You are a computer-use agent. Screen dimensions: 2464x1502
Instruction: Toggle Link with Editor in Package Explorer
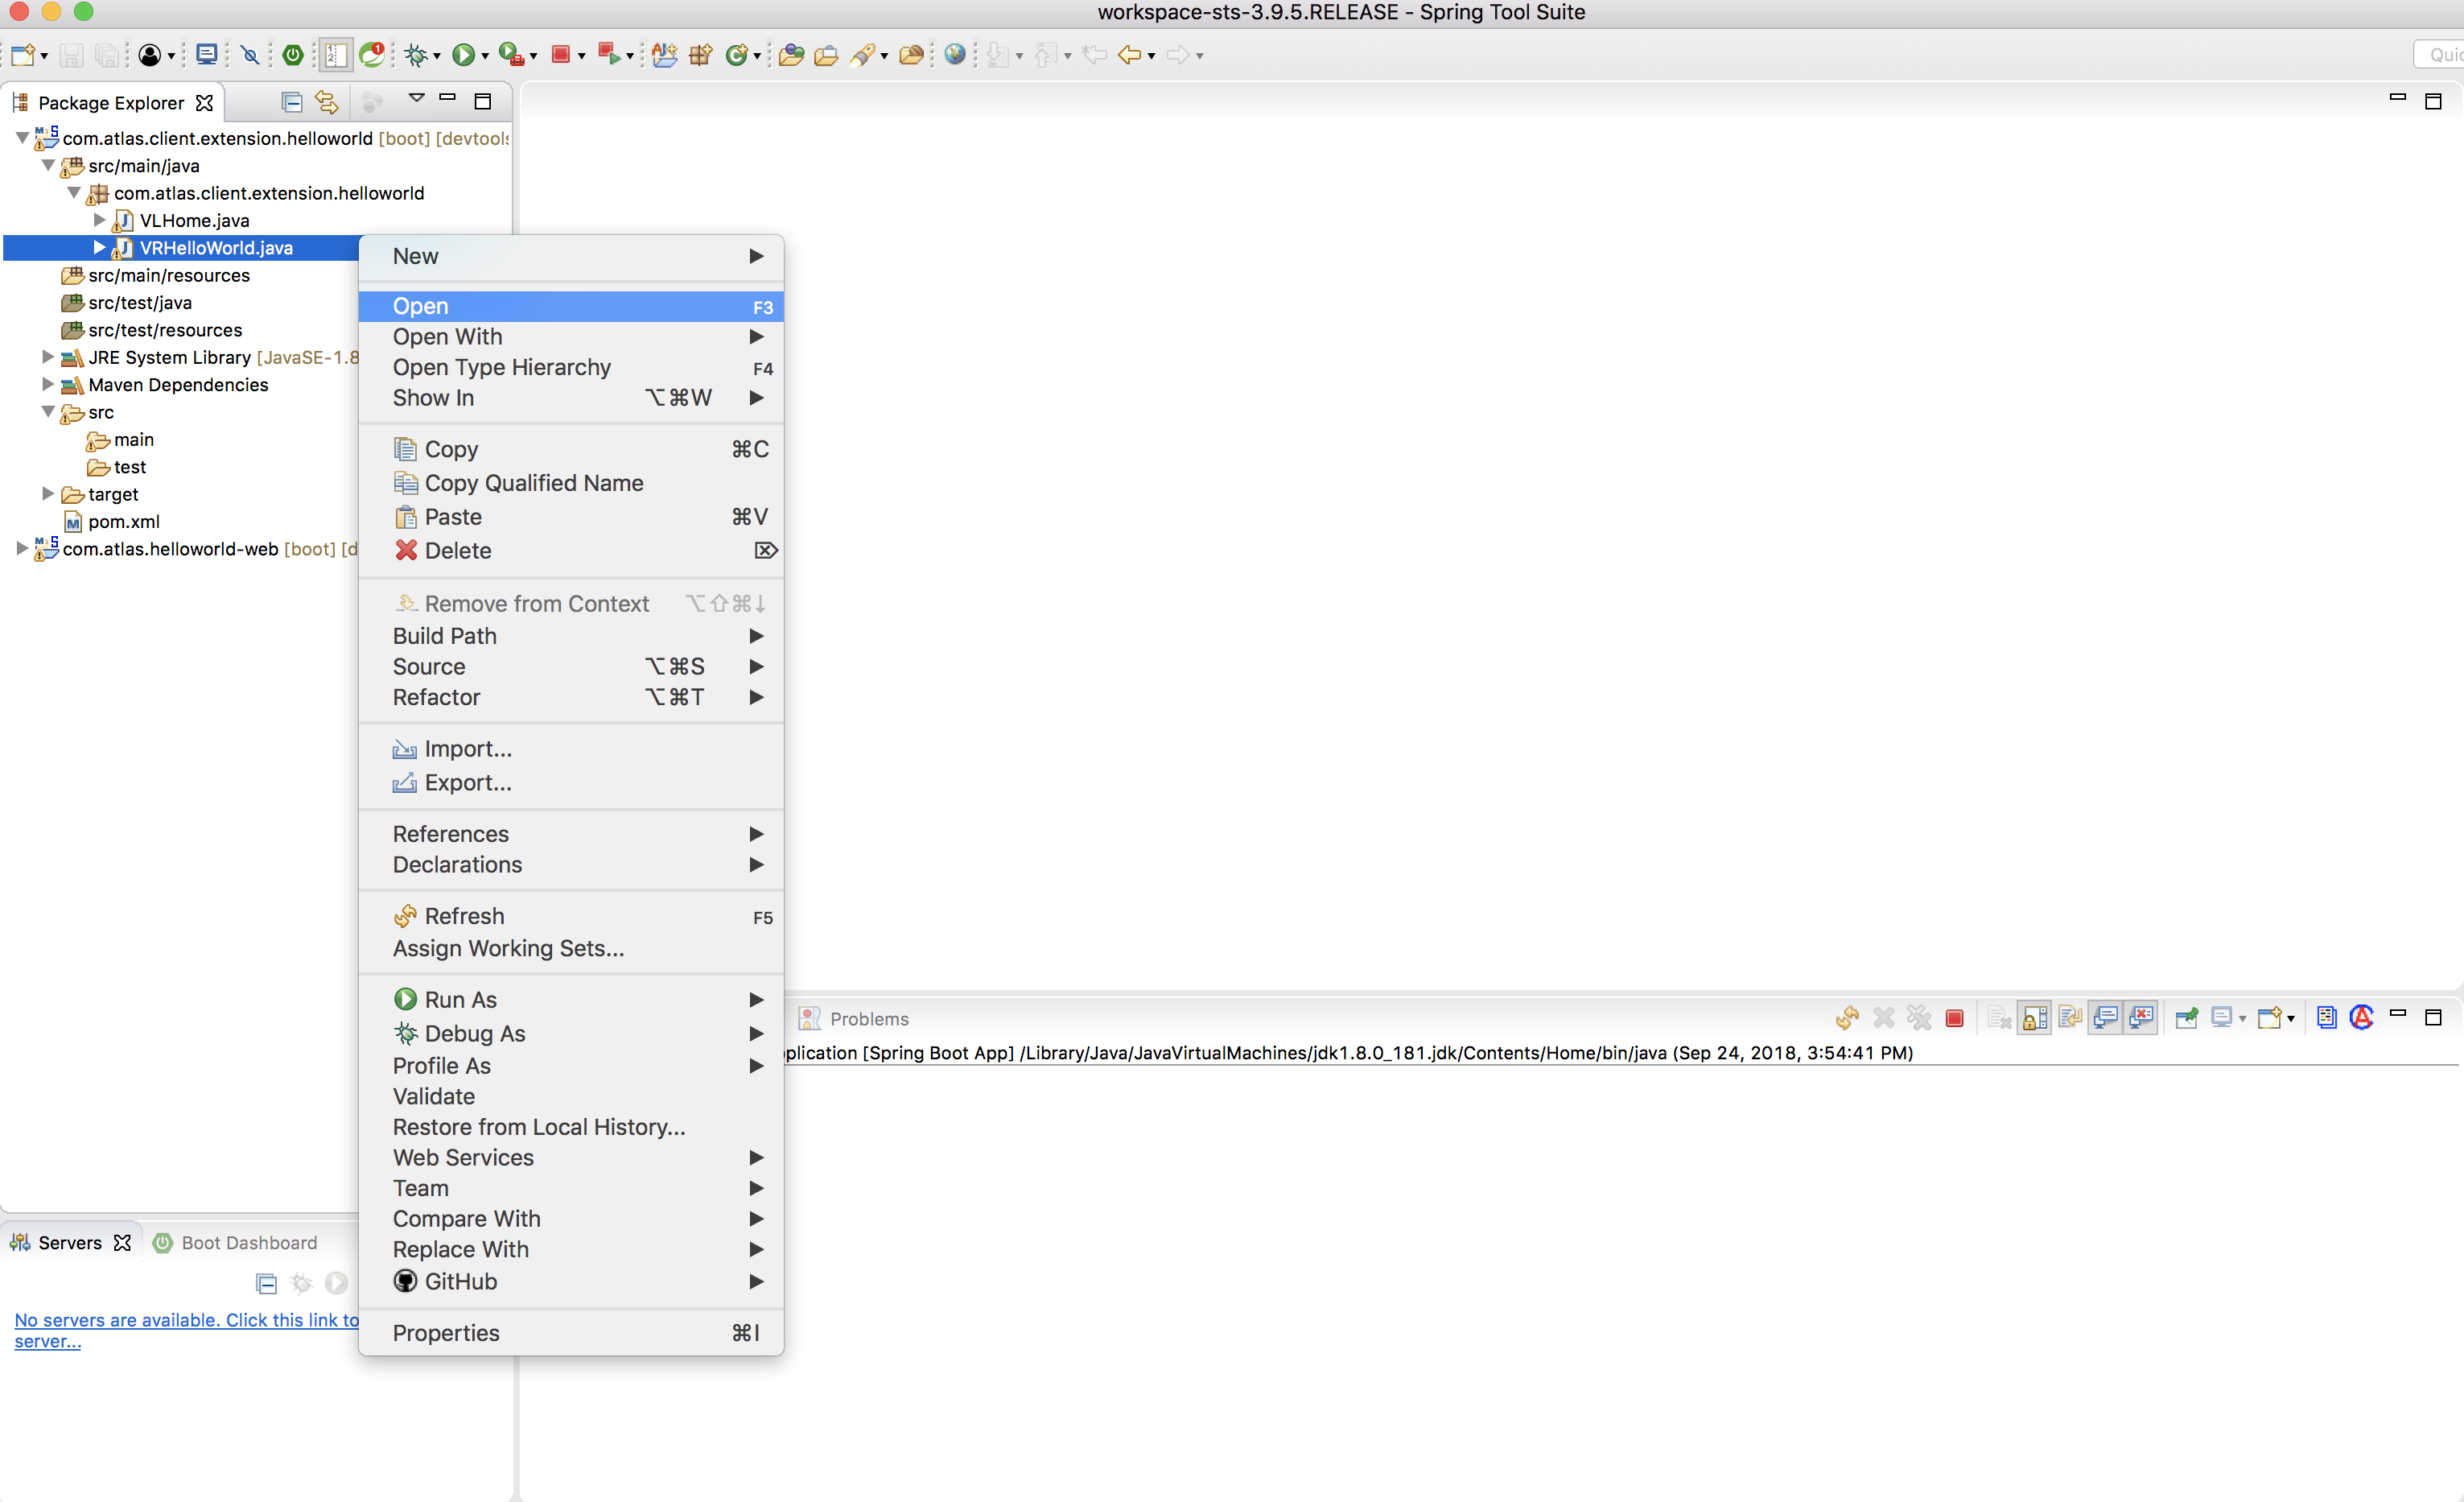click(x=327, y=102)
